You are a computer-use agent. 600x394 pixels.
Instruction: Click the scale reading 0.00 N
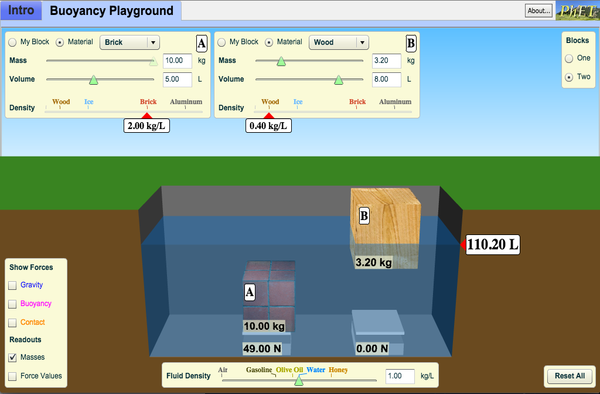pyautogui.click(x=372, y=348)
